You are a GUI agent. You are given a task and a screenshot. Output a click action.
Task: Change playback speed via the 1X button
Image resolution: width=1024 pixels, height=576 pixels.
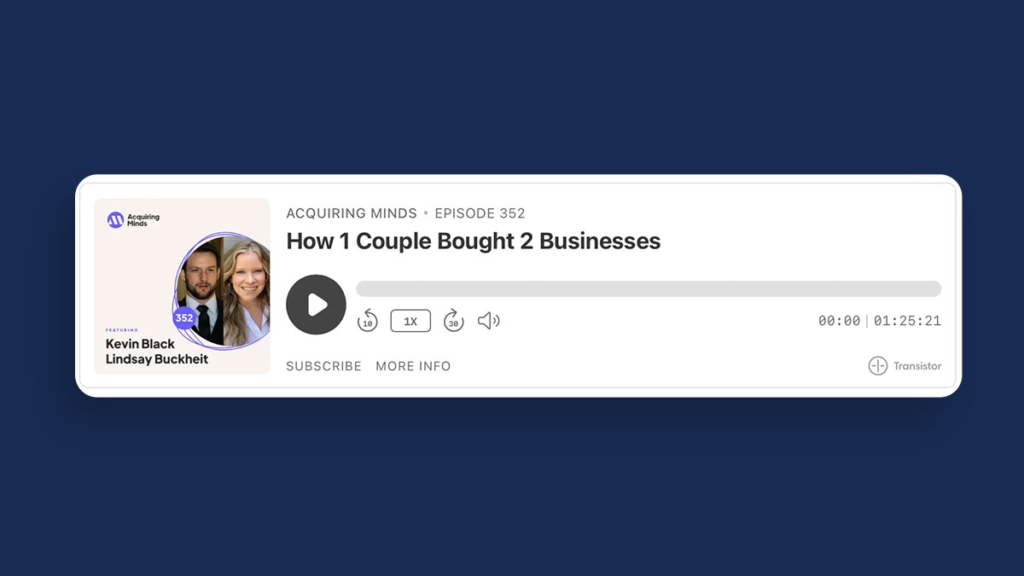[410, 321]
